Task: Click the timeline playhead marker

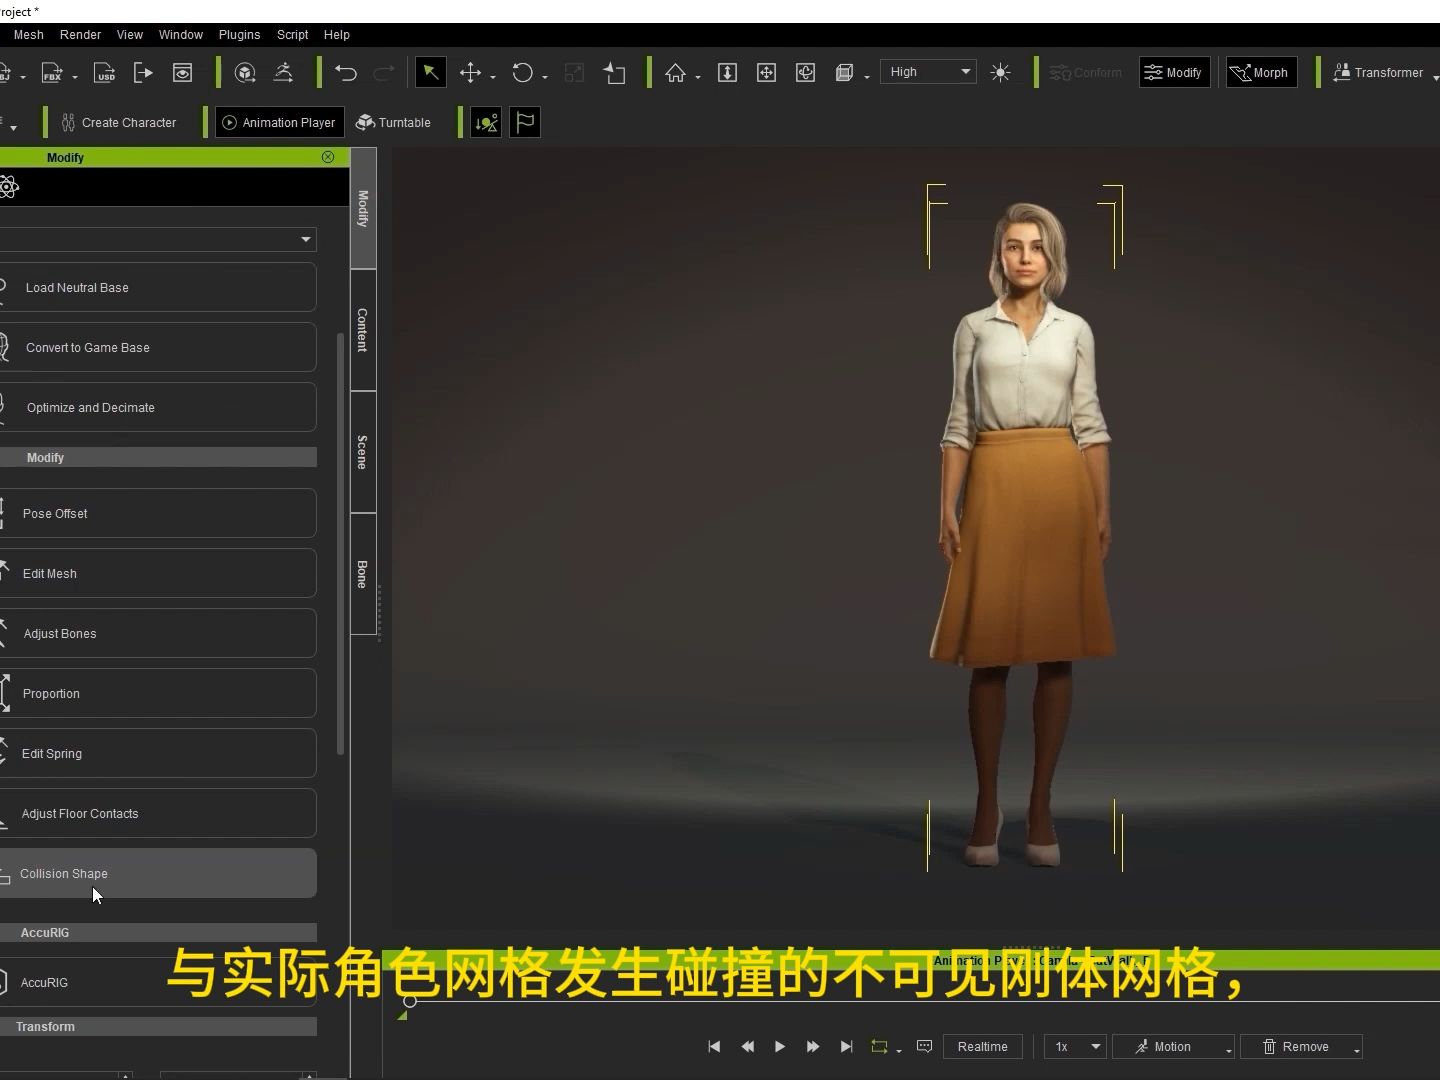Action: (410, 1001)
